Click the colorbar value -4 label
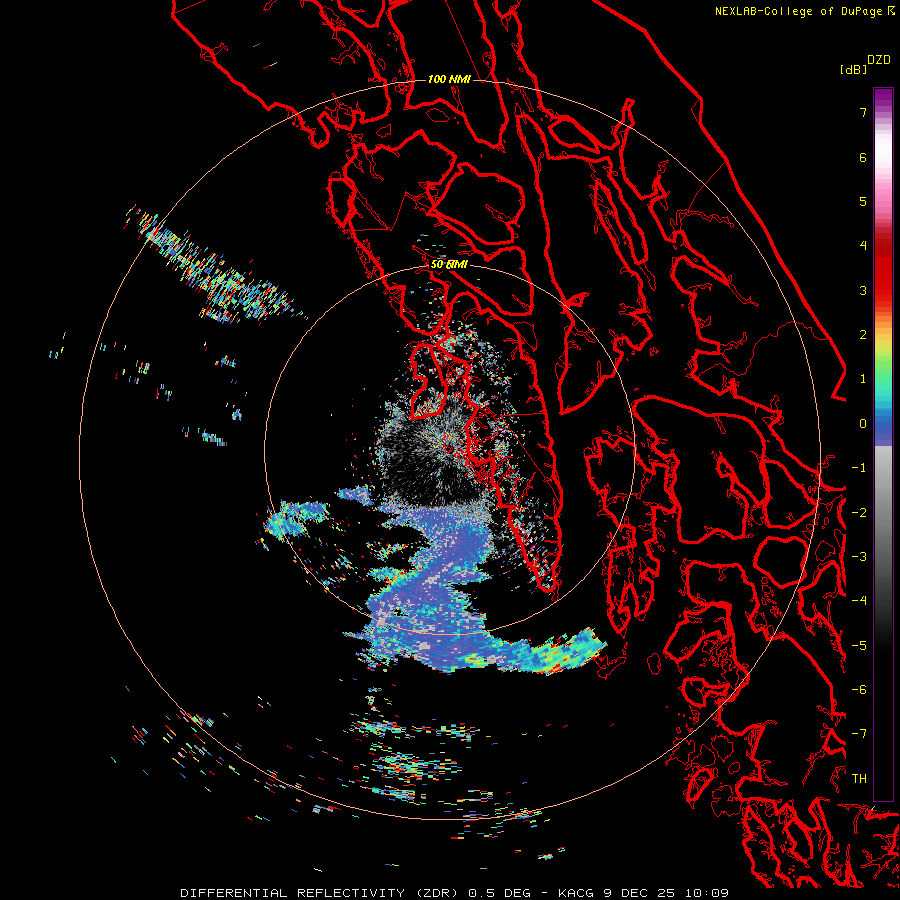The width and height of the screenshot is (900, 900). click(859, 601)
